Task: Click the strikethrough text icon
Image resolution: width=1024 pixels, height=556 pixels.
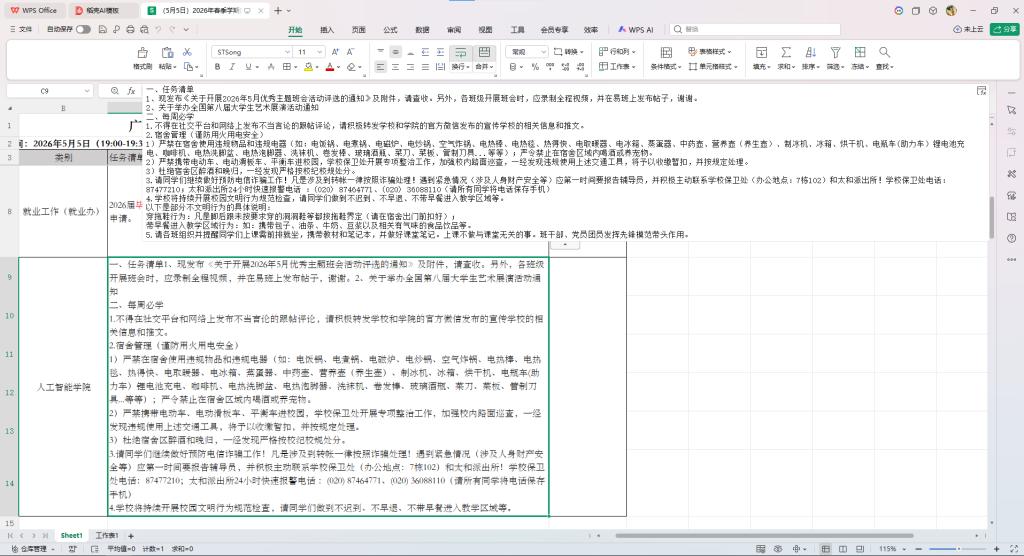Action: click(271, 67)
